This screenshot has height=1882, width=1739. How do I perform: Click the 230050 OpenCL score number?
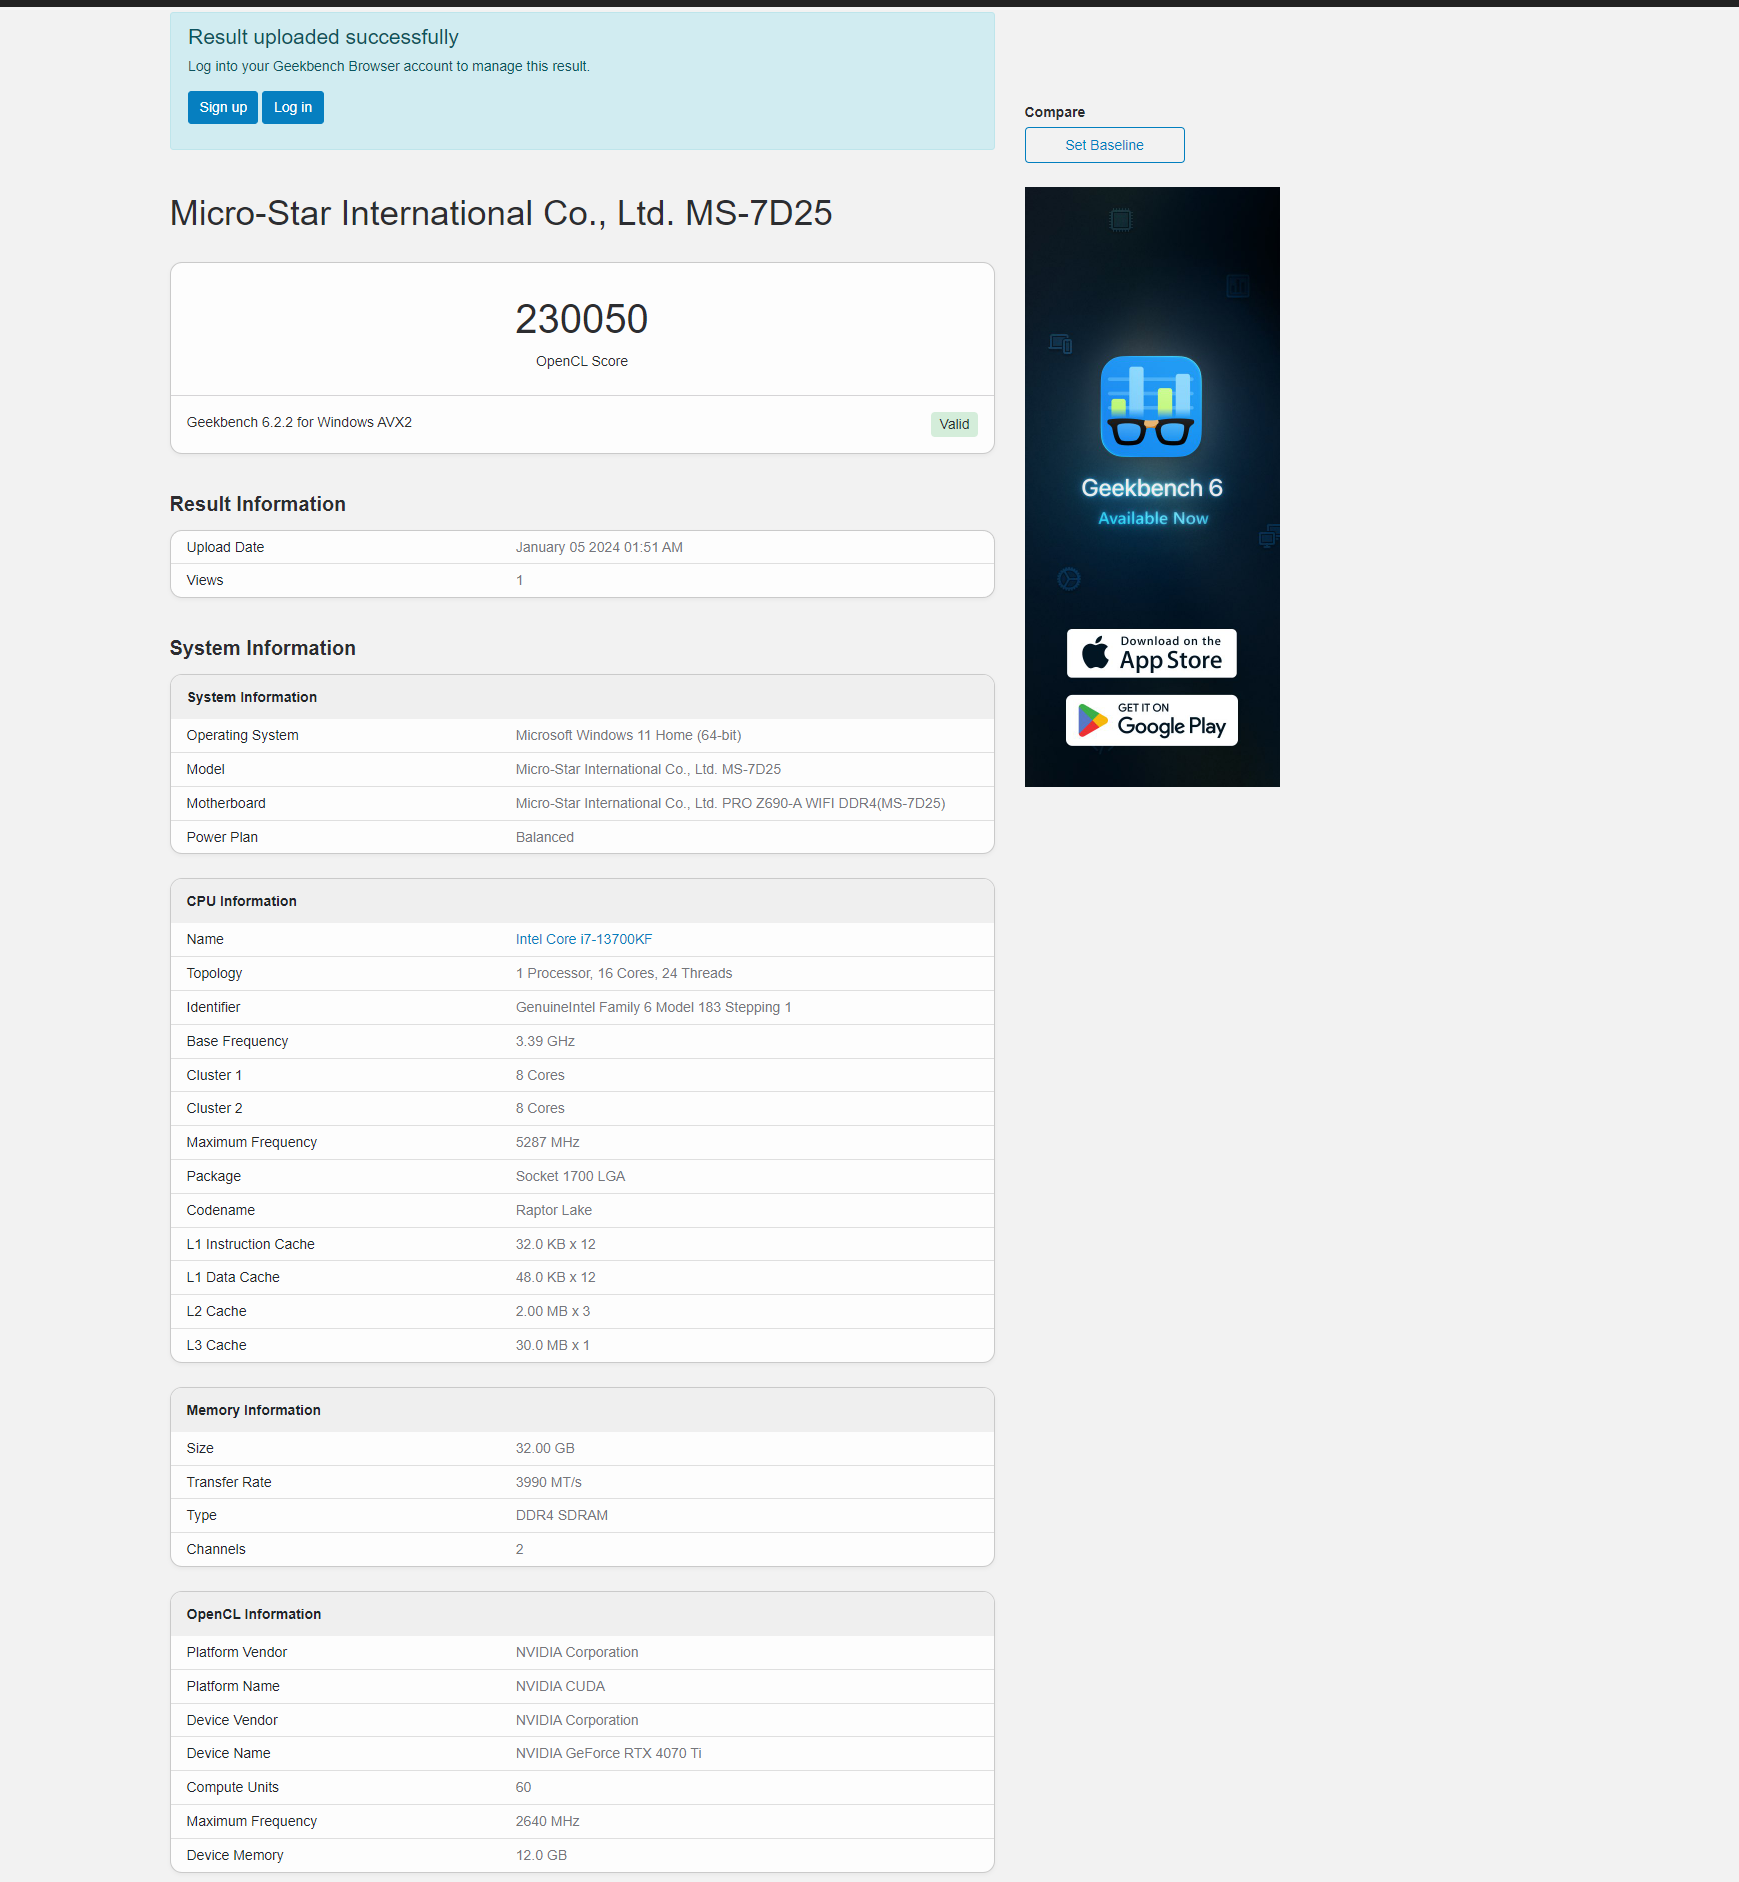pos(582,319)
